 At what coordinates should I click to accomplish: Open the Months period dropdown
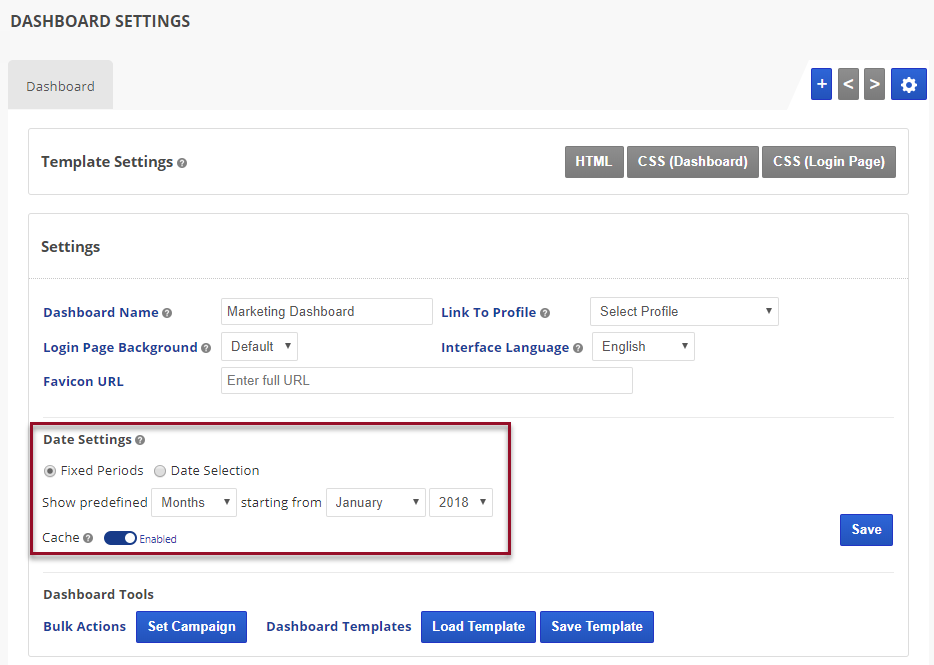(194, 502)
